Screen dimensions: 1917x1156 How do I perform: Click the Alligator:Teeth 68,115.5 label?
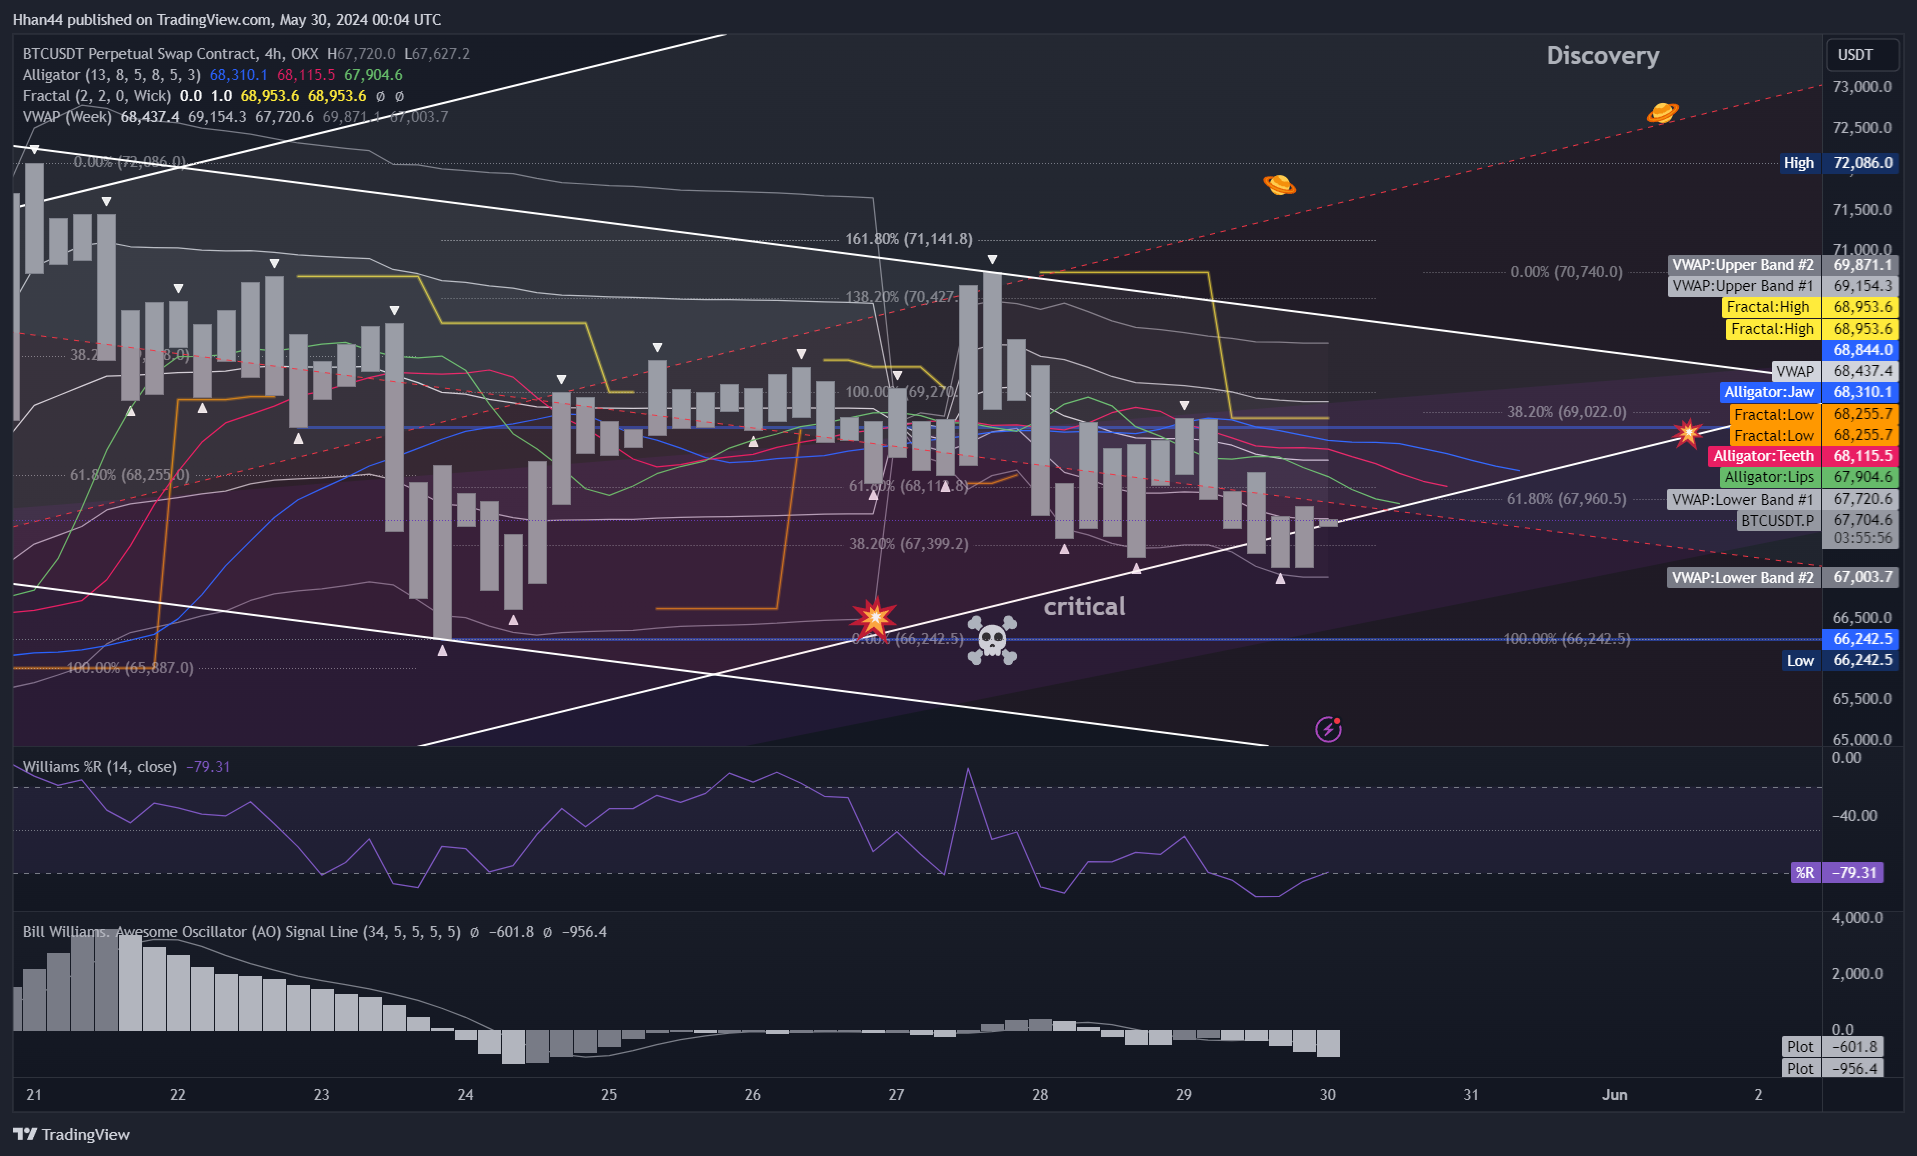coord(1803,456)
